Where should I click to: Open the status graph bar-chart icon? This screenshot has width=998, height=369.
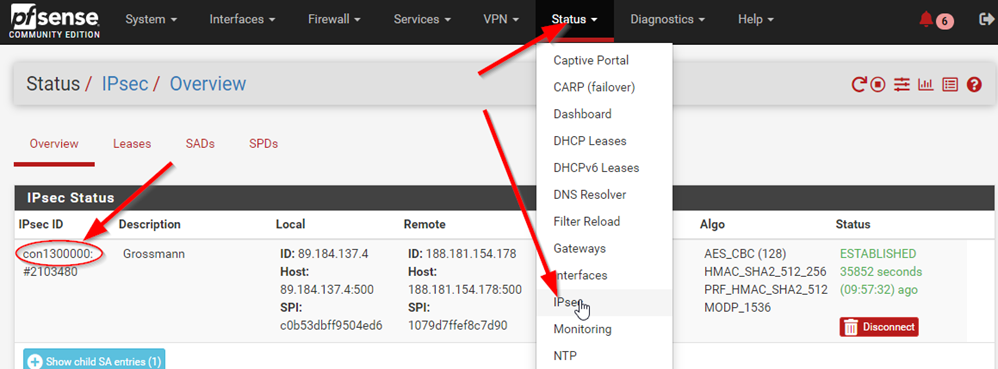tap(925, 84)
